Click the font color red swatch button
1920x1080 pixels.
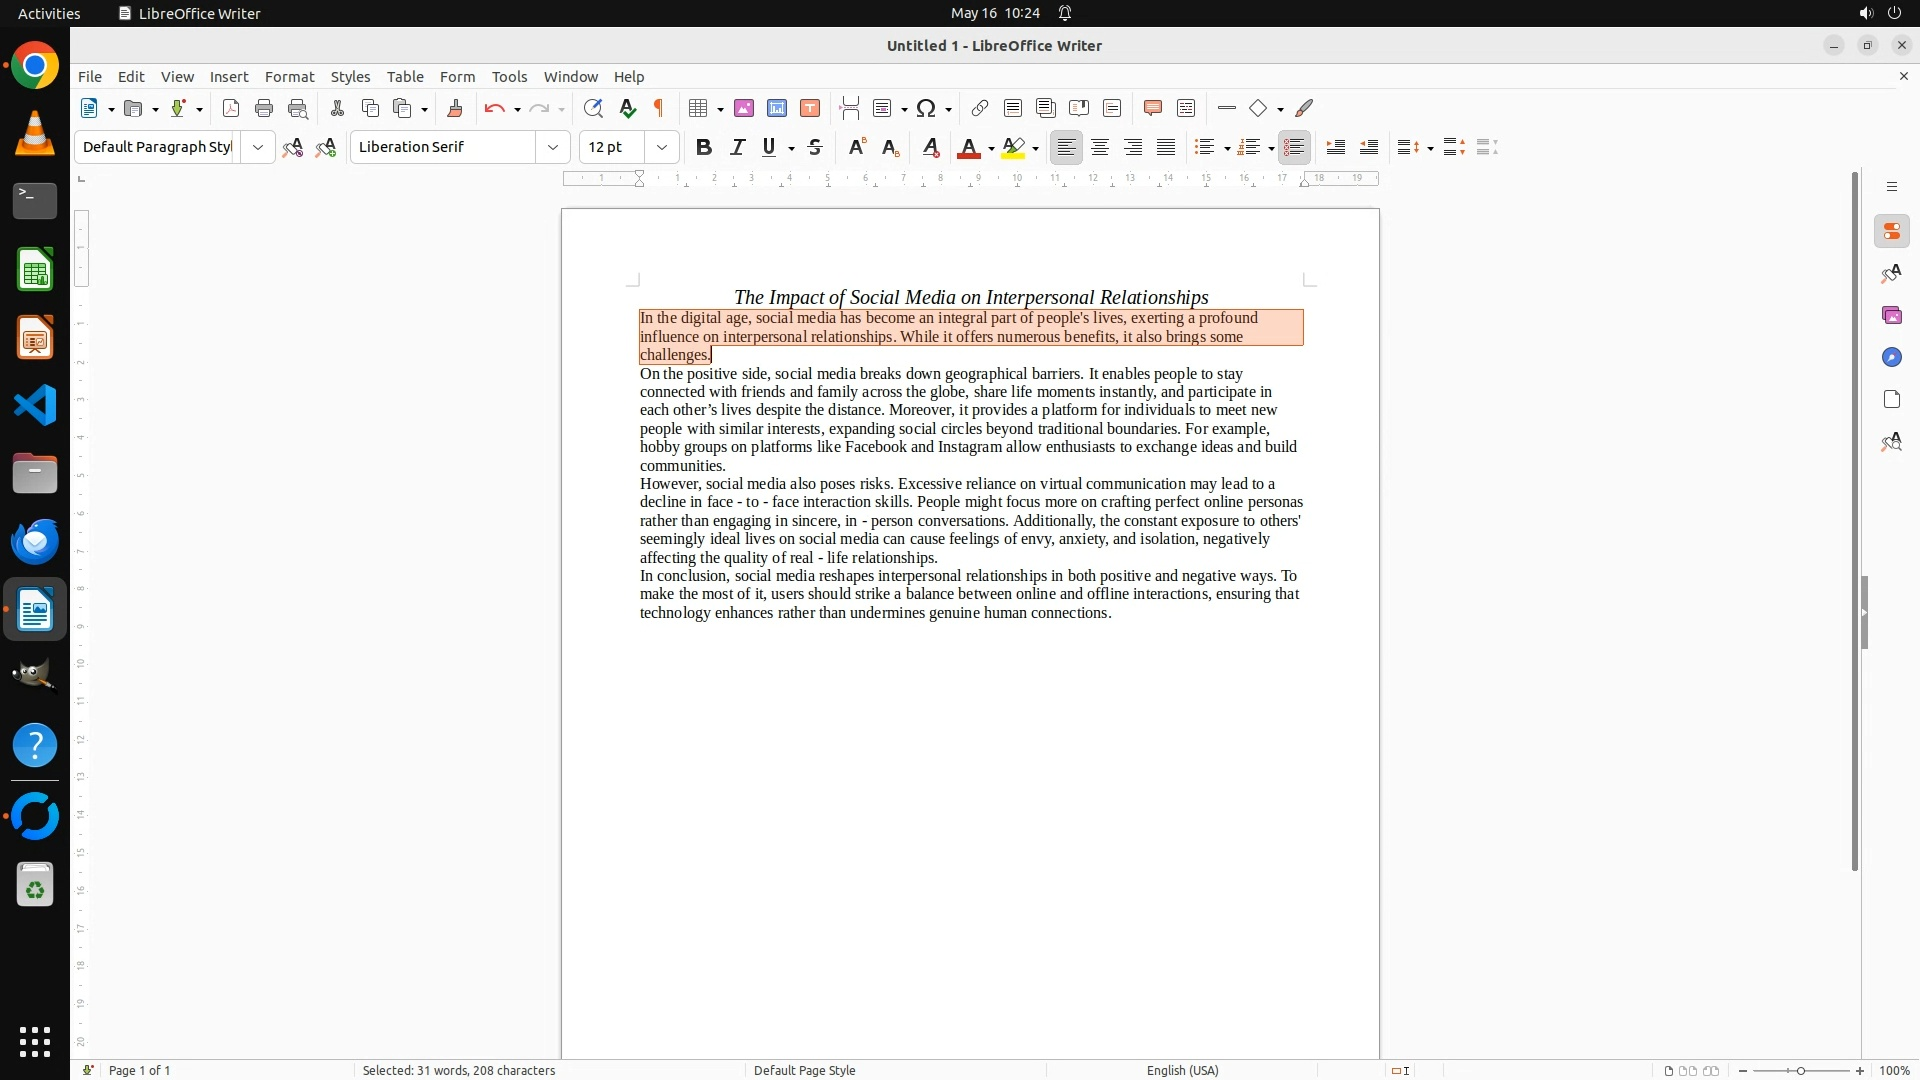pyautogui.click(x=968, y=148)
